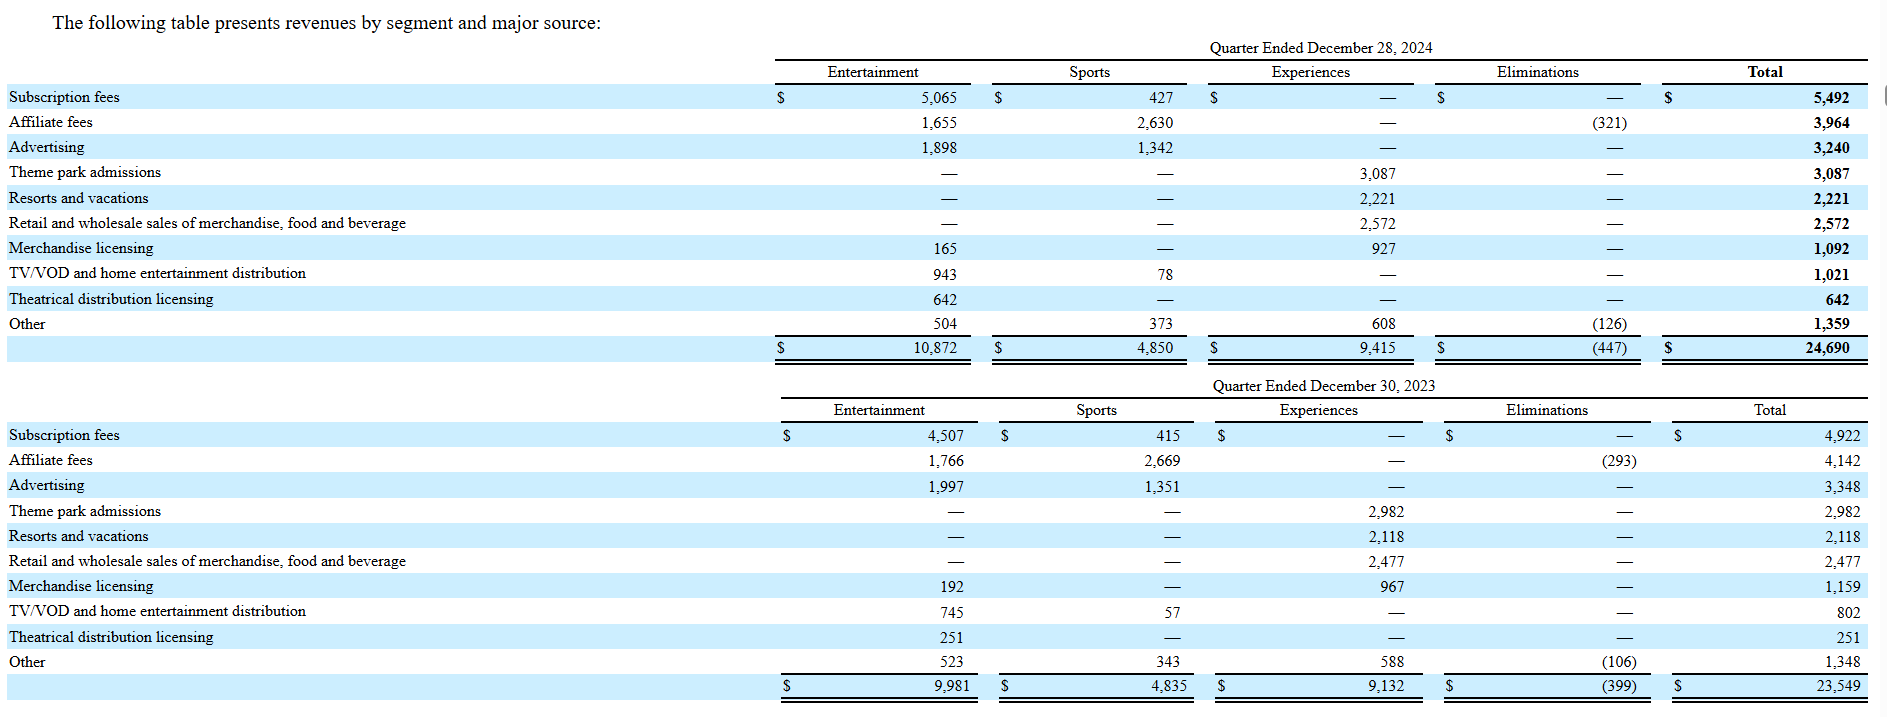Select the 2024 total revenue value 24,690
Screen dimensions: 1887x717
point(1827,348)
